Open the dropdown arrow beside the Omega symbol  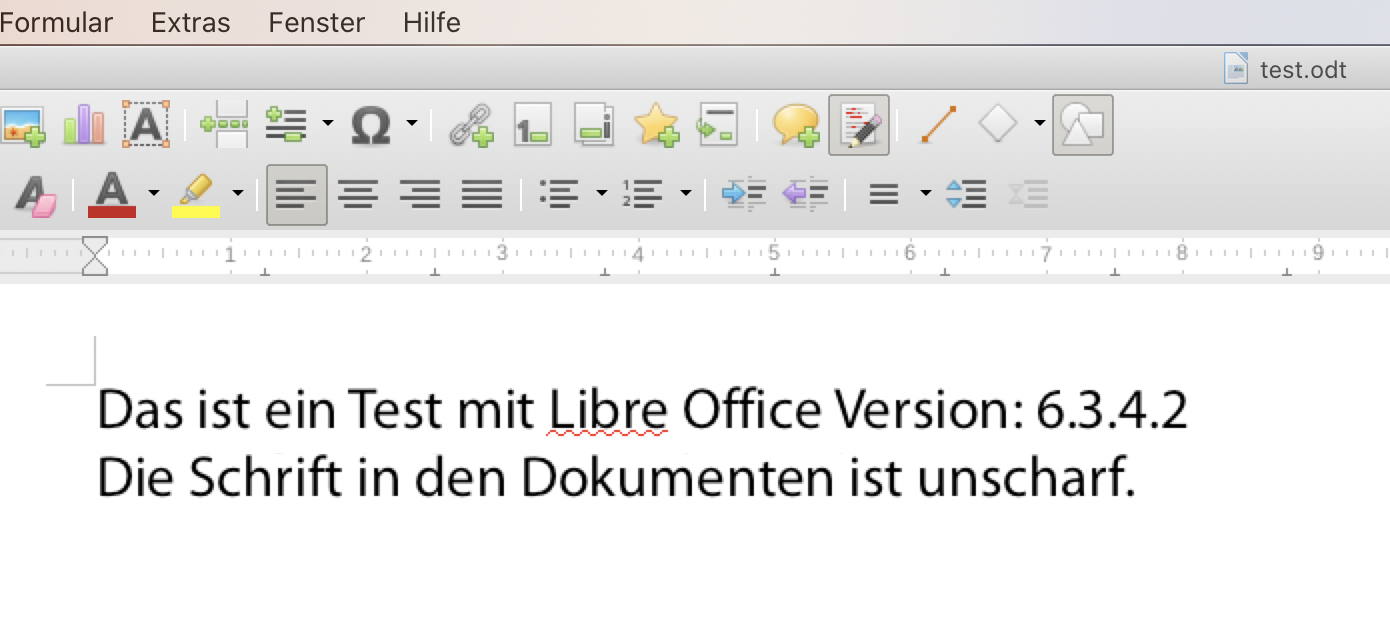click(411, 125)
